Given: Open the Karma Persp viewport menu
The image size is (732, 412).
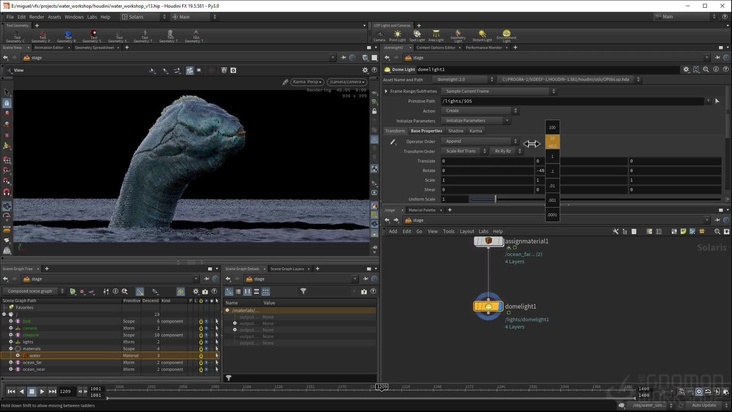Looking at the screenshot, I should (x=307, y=82).
